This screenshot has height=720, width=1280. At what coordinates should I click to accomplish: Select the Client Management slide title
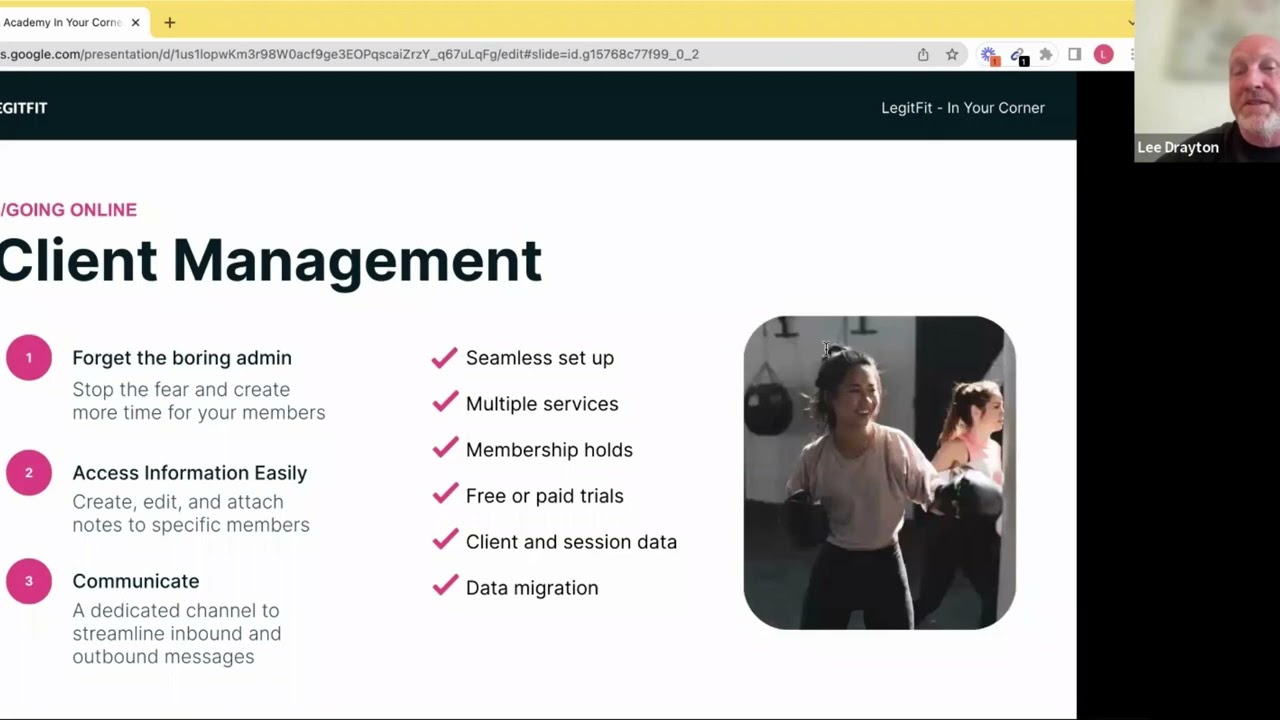[x=270, y=261]
